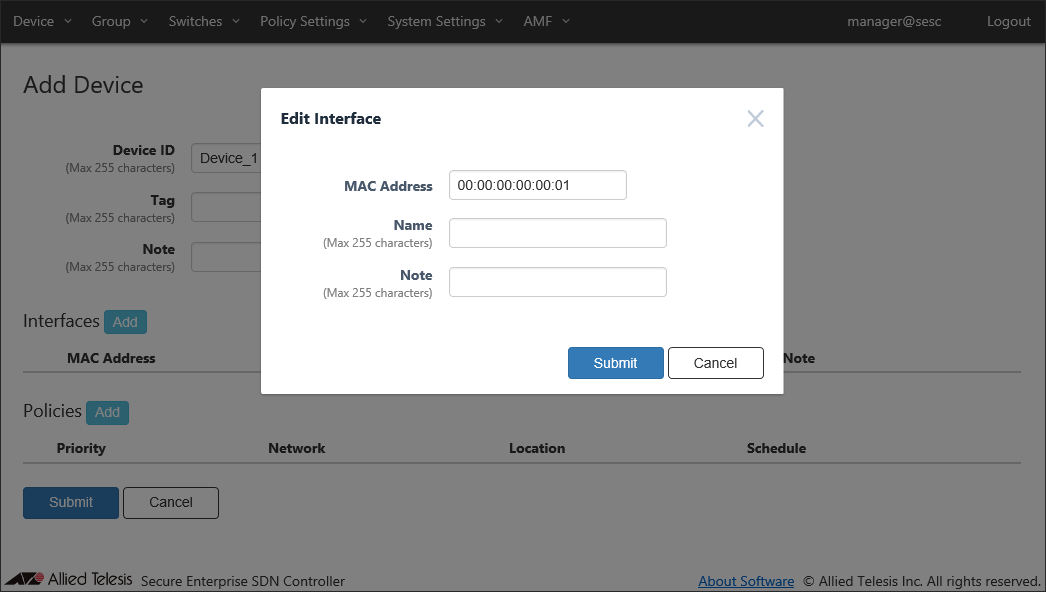Open the System Settings menu
The image size is (1046, 592).
point(444,21)
